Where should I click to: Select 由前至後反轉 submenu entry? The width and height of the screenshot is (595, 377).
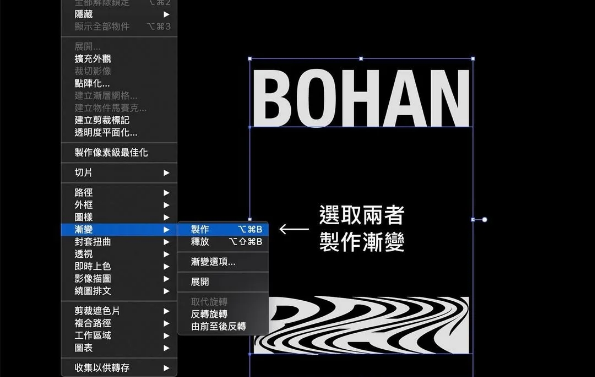(x=223, y=327)
